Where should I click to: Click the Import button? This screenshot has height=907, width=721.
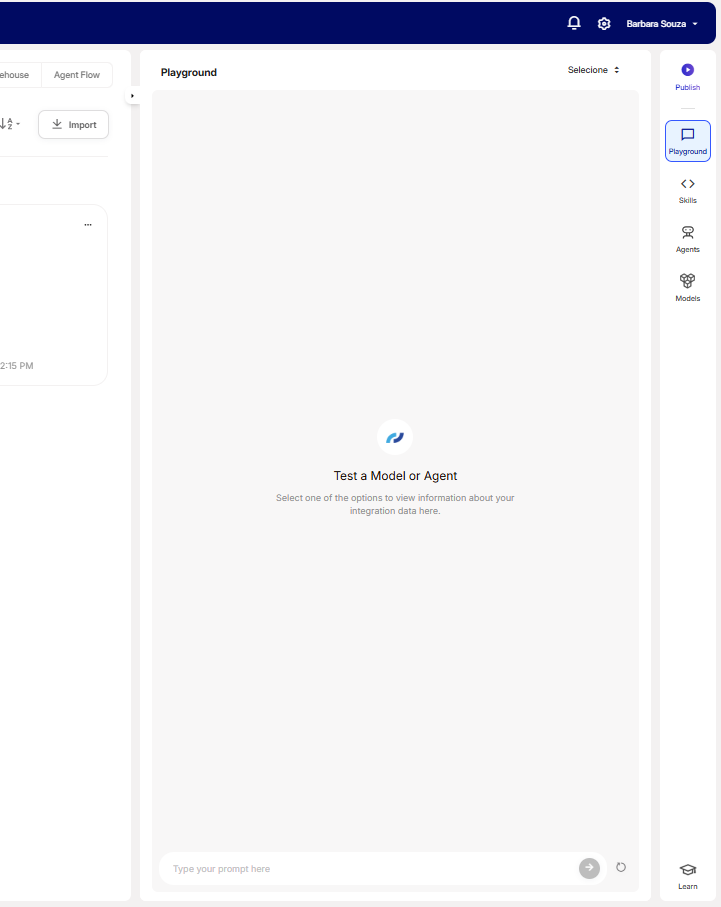click(73, 125)
